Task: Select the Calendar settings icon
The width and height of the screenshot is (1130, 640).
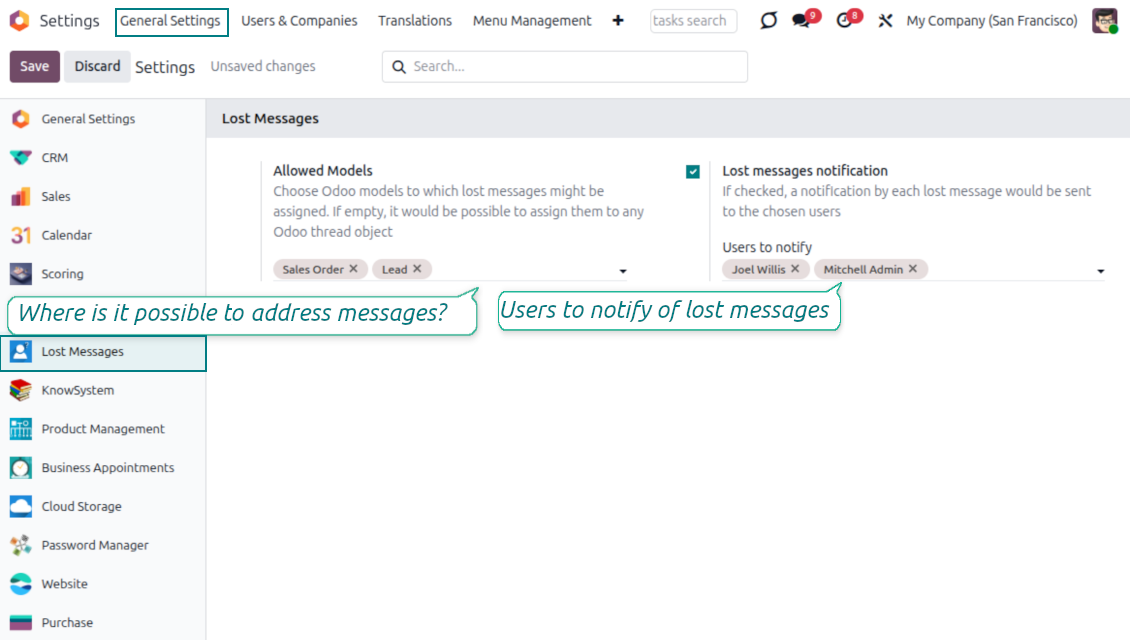Action: tap(20, 235)
